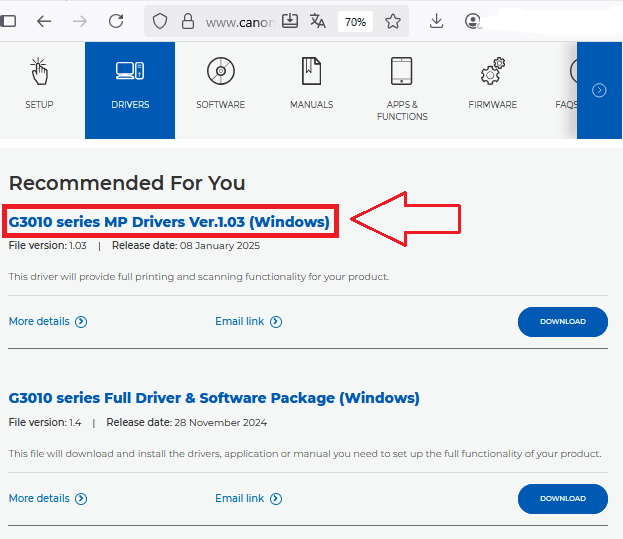Open the browser downloads panel
Image resolution: width=623 pixels, height=539 pixels.
pyautogui.click(x=436, y=21)
